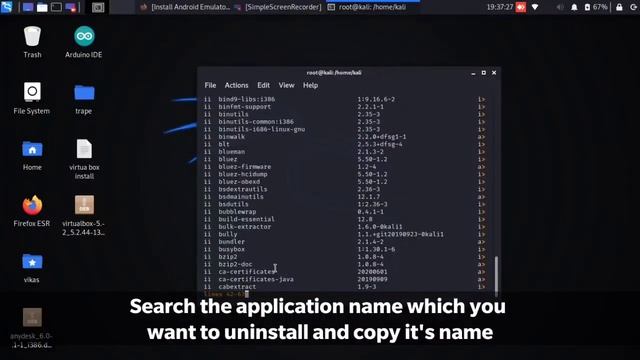The height and width of the screenshot is (360, 640).
Task: Click the lock screen padlock icon
Action: point(619,7)
